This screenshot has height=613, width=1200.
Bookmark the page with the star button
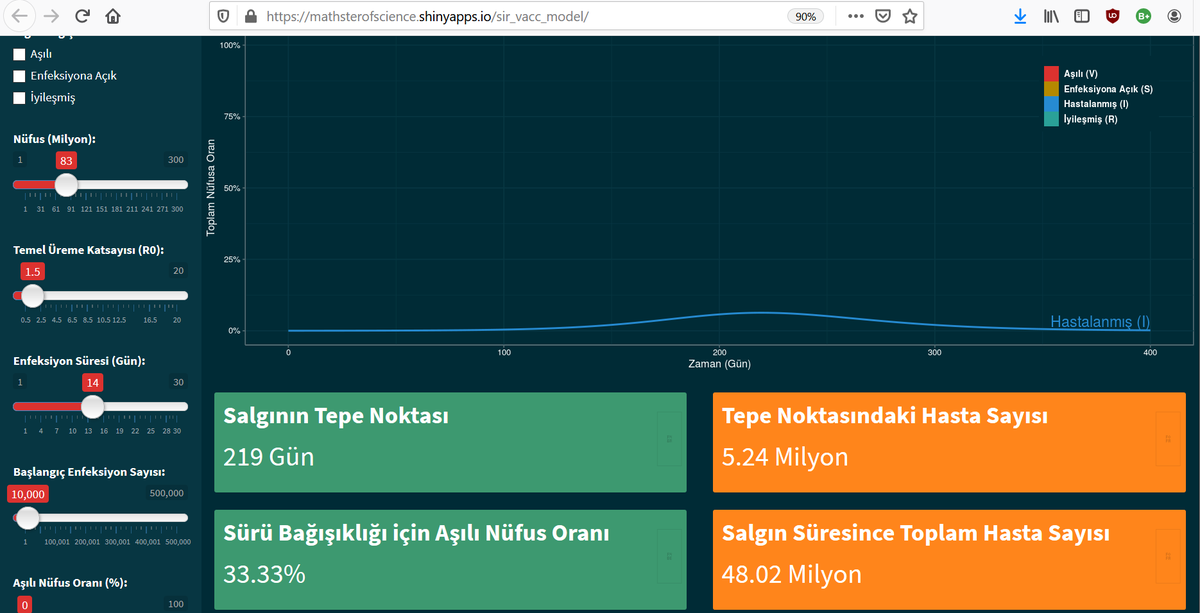(x=910, y=16)
